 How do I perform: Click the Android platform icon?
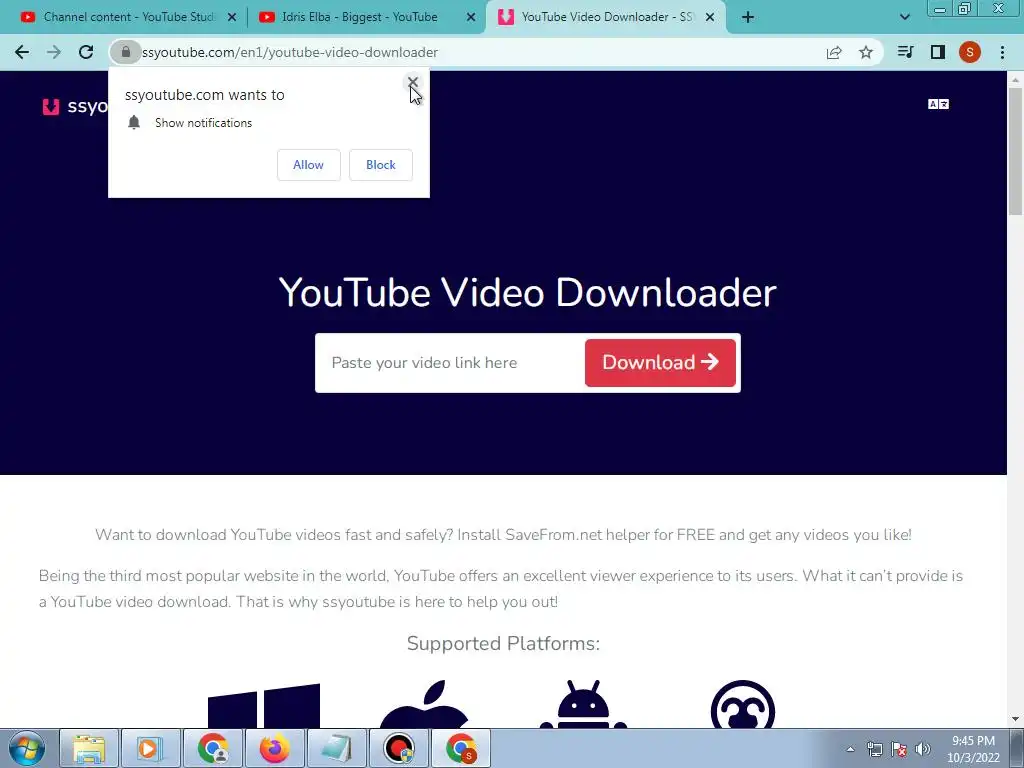[x=583, y=704]
